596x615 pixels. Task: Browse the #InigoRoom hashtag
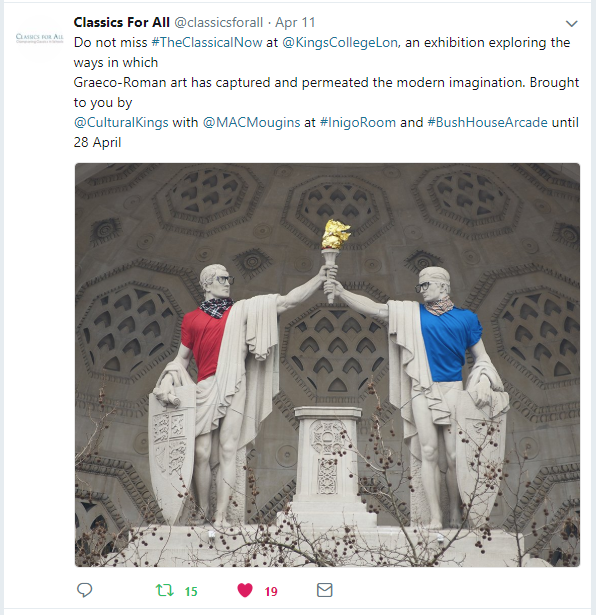[x=358, y=122]
